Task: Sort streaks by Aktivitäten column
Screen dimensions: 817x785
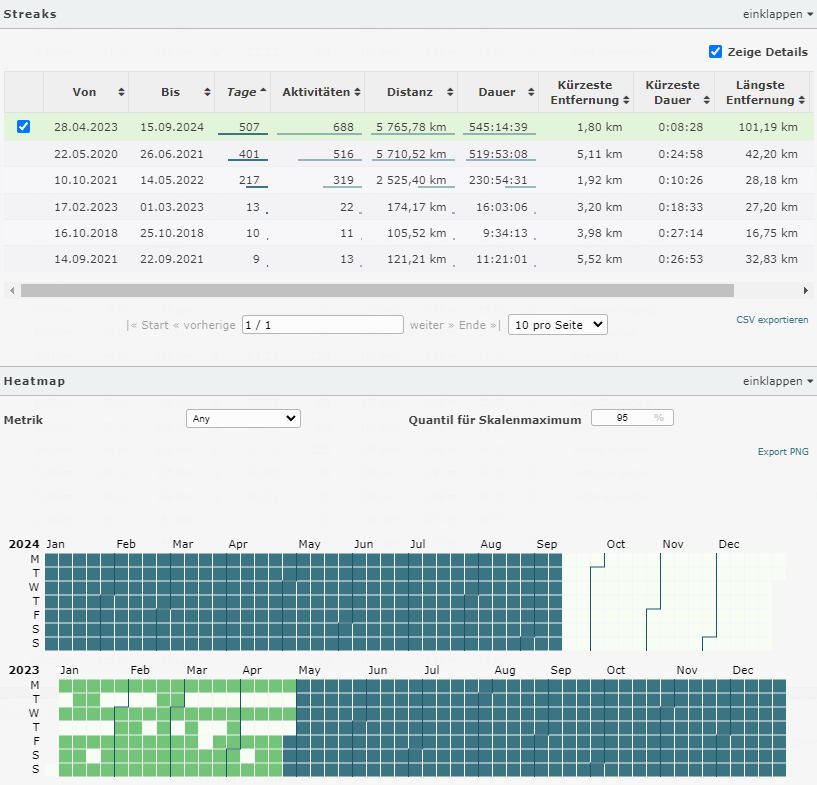Action: point(317,92)
